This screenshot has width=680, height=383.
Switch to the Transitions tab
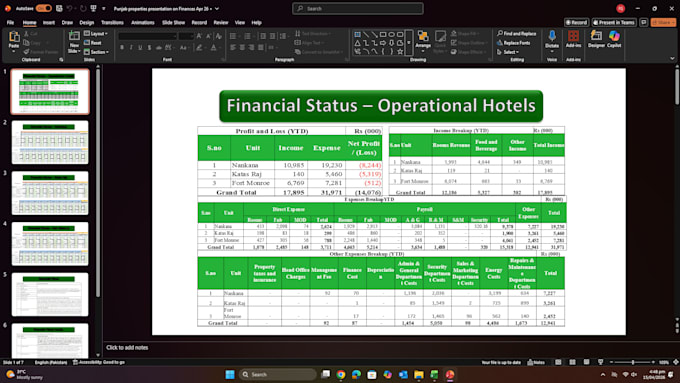(112, 23)
